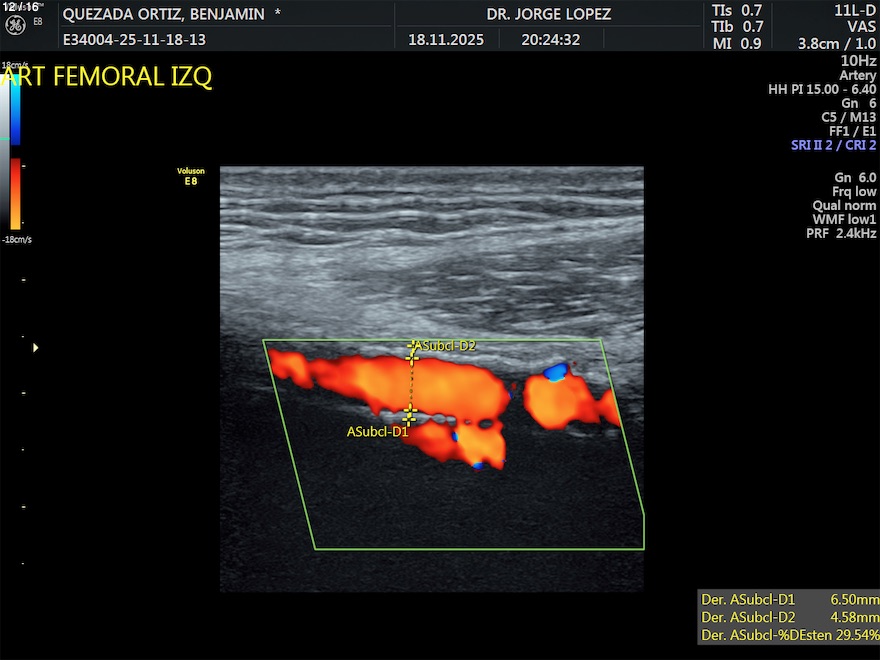Click the Der. ASubcl-D1 6.50mm result row
Viewport: 880px width, 660px height.
pos(789,599)
